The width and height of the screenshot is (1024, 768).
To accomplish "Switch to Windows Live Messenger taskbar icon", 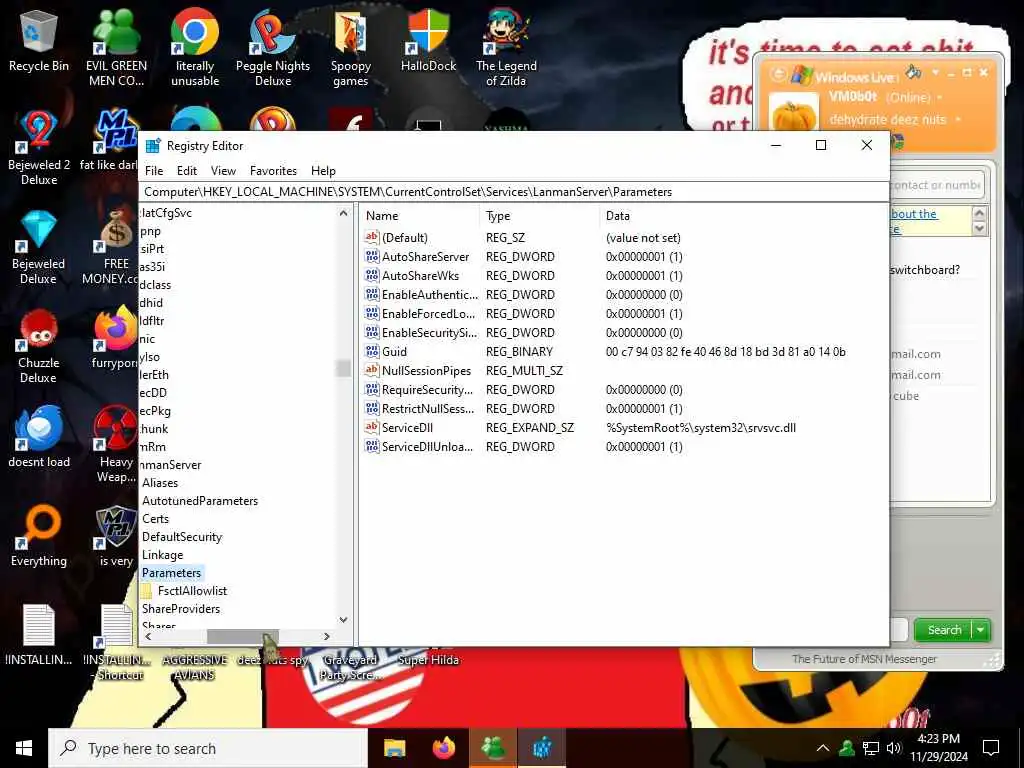I will pos(493,748).
